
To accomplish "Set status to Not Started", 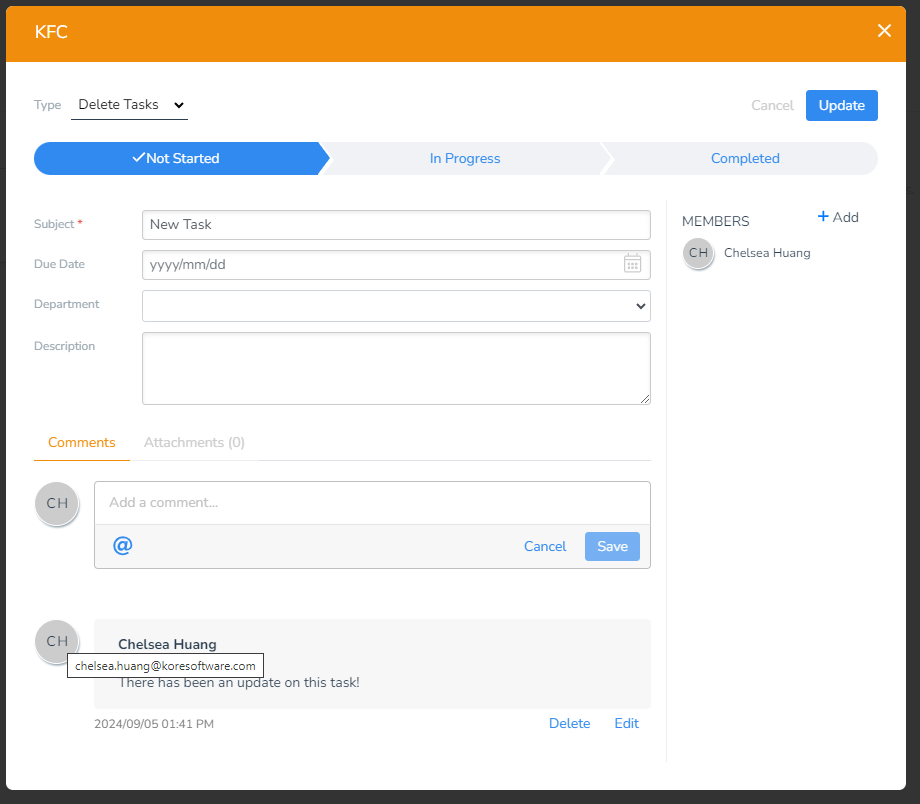I will point(179,158).
